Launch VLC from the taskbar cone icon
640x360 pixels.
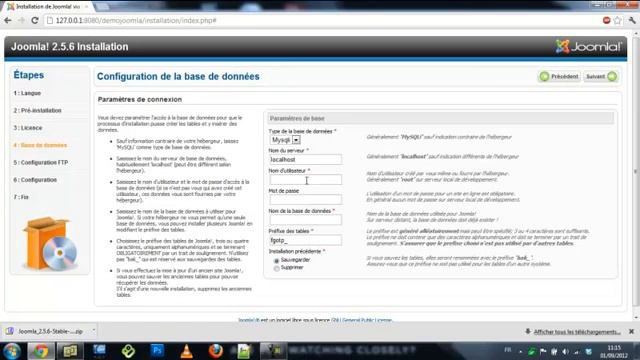coord(187,351)
